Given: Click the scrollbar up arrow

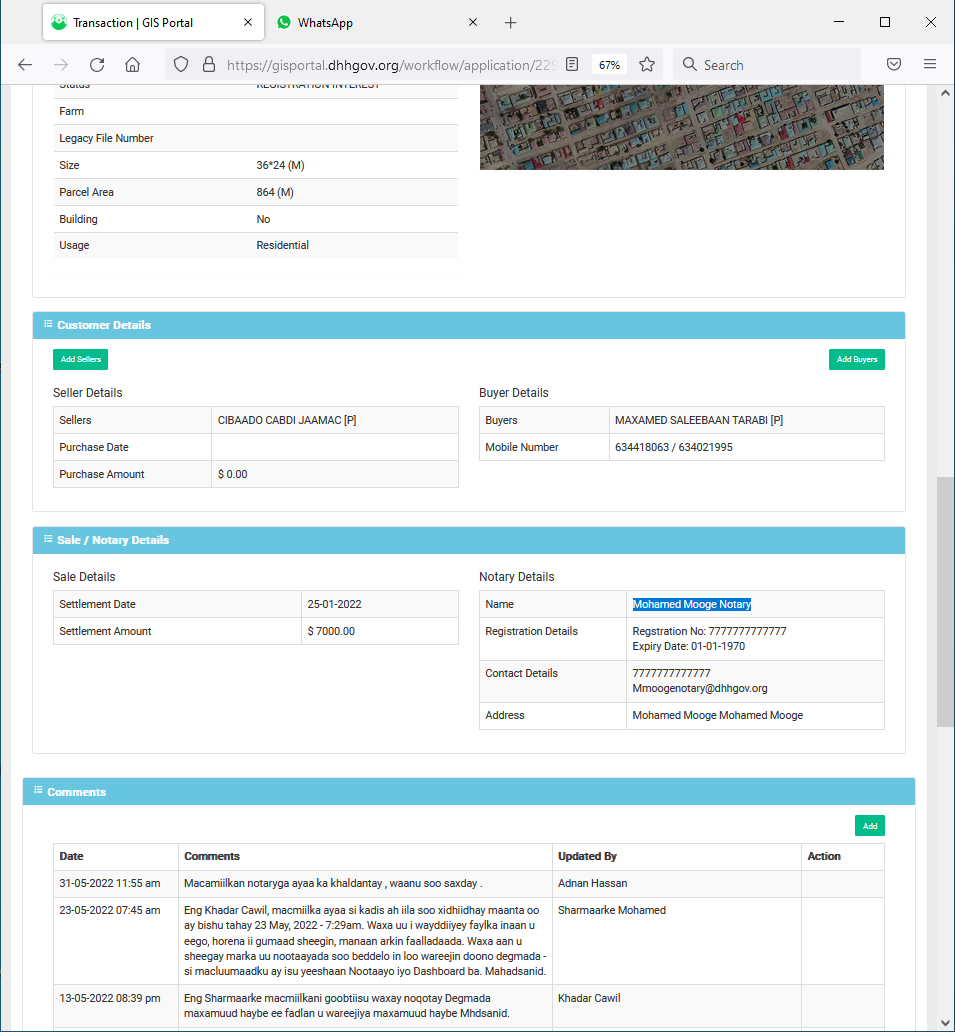Looking at the screenshot, I should [x=945, y=93].
